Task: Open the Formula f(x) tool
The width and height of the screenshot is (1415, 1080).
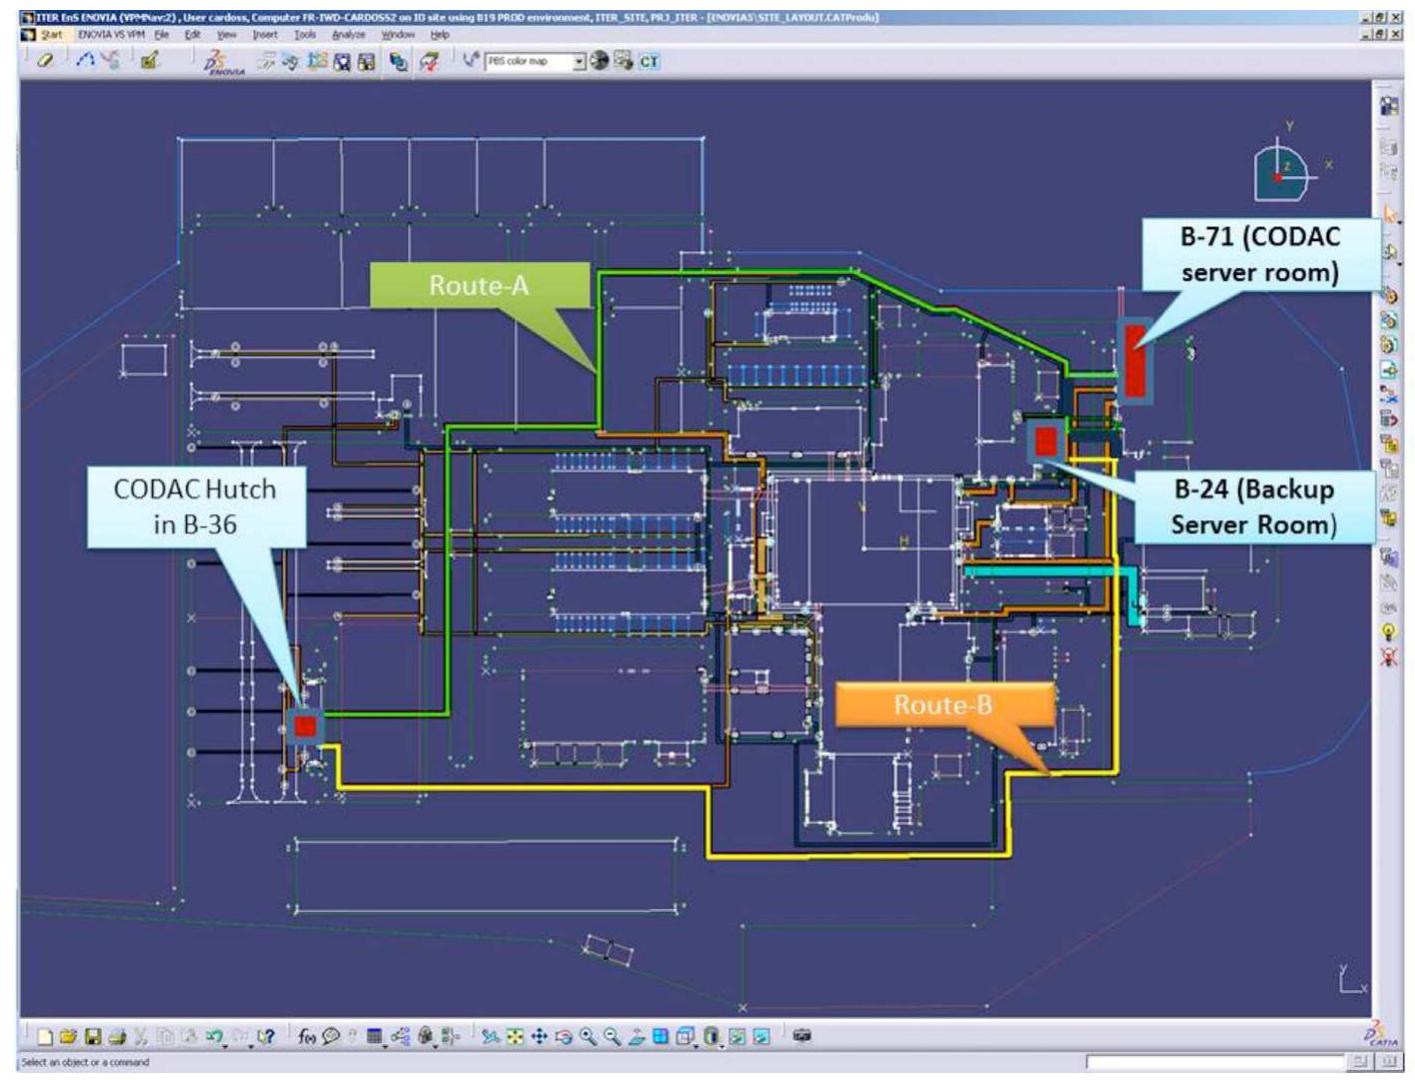Action: (x=307, y=1037)
